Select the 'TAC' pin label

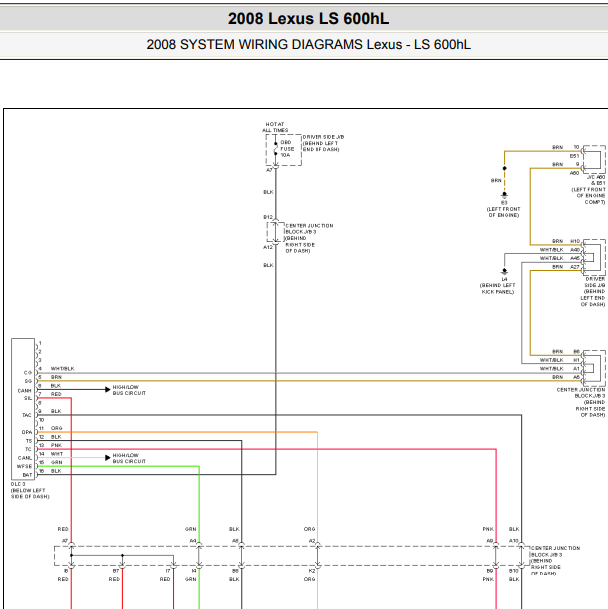[x=26, y=416]
